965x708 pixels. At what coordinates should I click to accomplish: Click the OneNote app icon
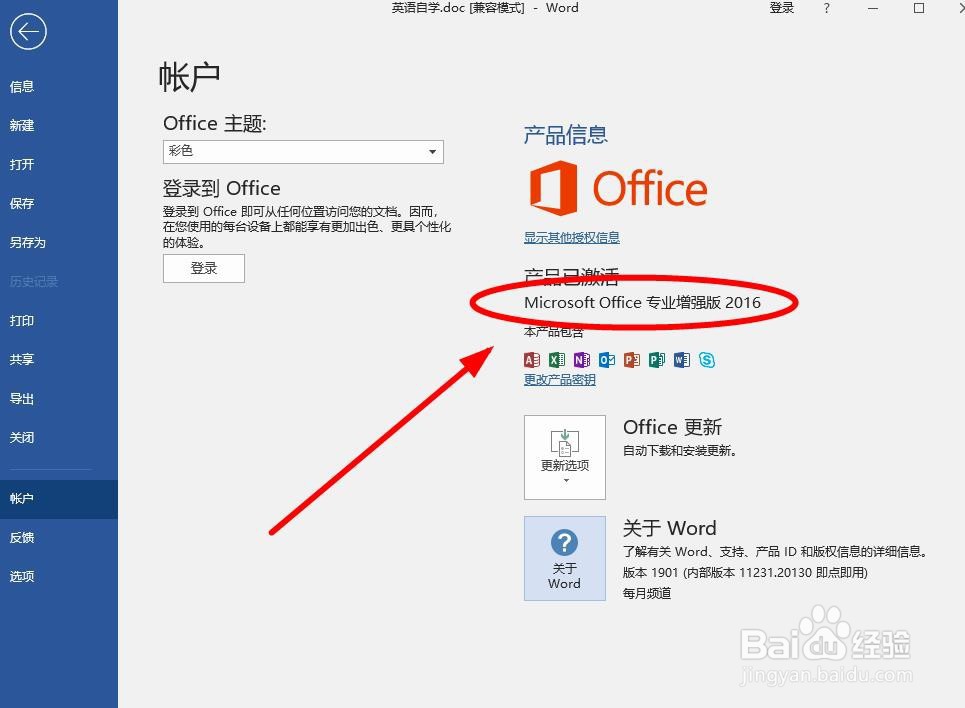click(x=582, y=360)
